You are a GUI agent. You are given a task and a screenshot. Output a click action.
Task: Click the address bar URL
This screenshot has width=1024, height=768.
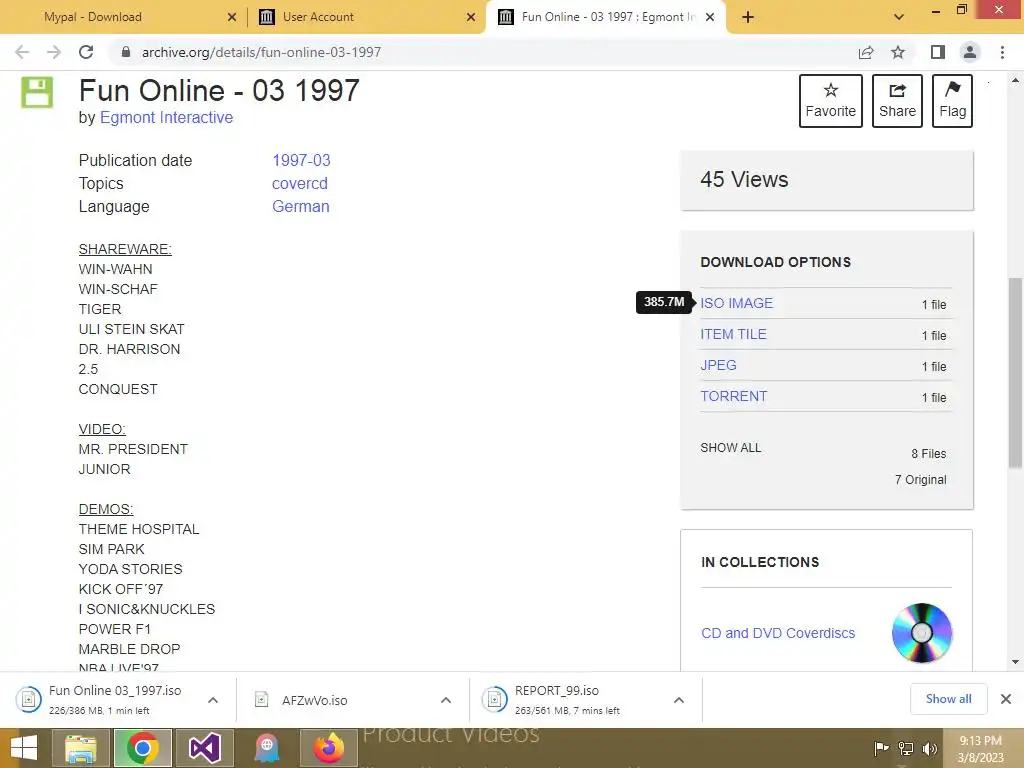(x=261, y=52)
